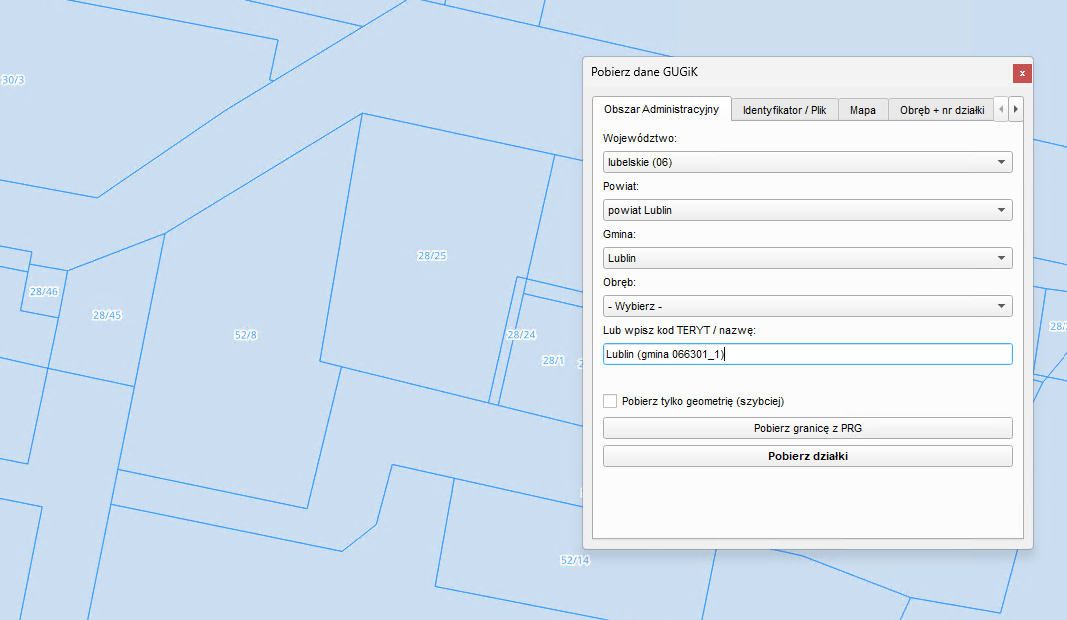Image resolution: width=1067 pixels, height=620 pixels.
Task: Click into the TERYT code / name field
Action: tap(807, 354)
